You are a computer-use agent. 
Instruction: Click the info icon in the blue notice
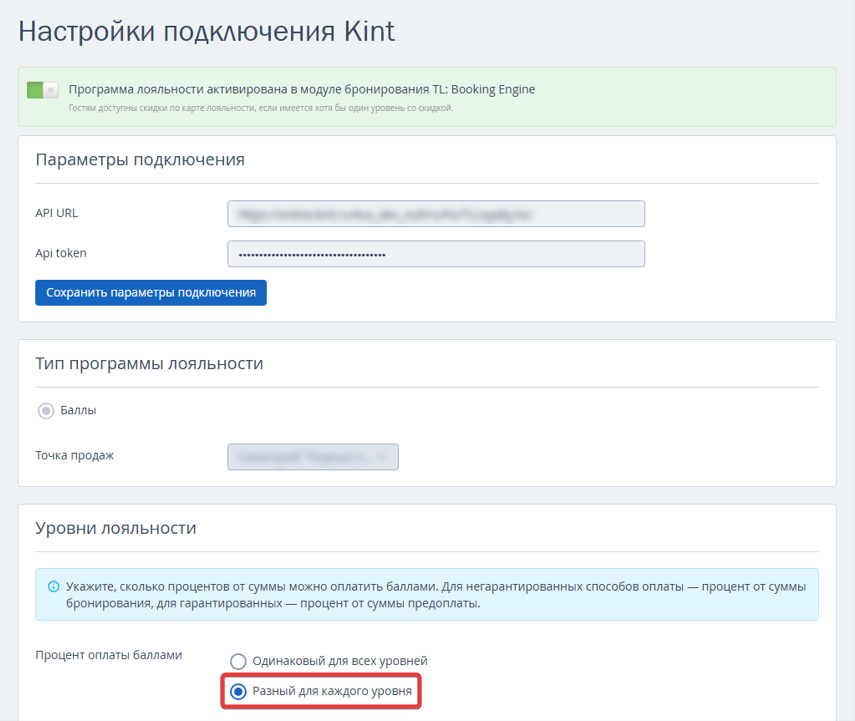click(x=53, y=587)
